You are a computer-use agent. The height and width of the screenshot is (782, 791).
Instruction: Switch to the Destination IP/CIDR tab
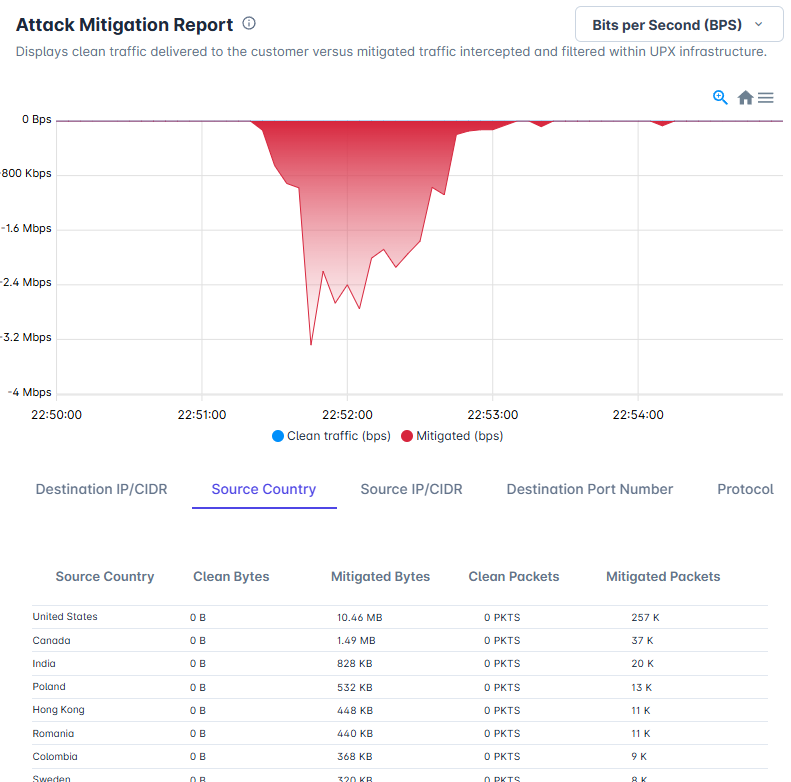(x=101, y=489)
